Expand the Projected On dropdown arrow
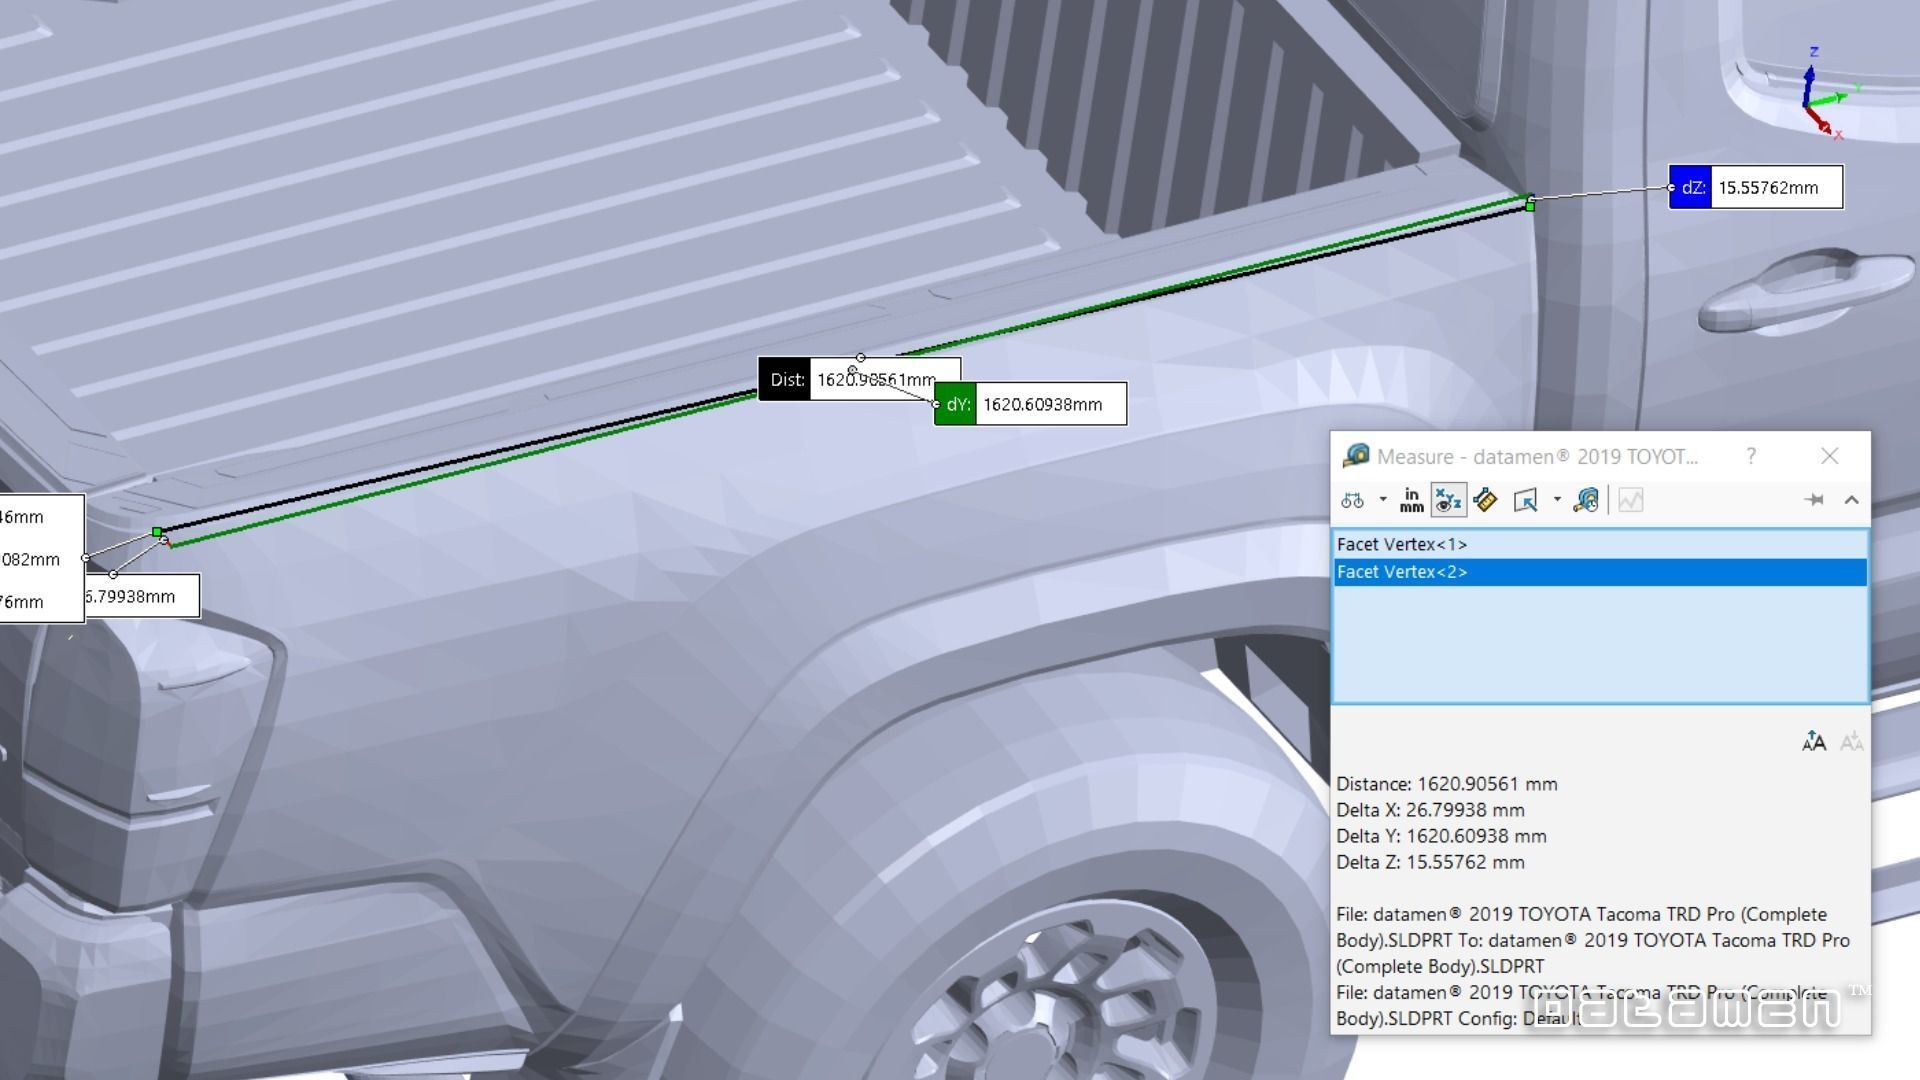 coord(1557,500)
